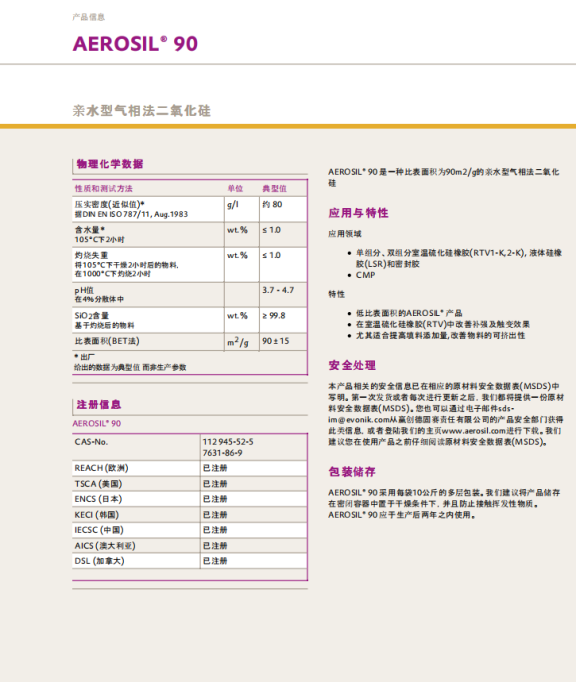Select the 压实密度(近似值) row label

point(109,204)
